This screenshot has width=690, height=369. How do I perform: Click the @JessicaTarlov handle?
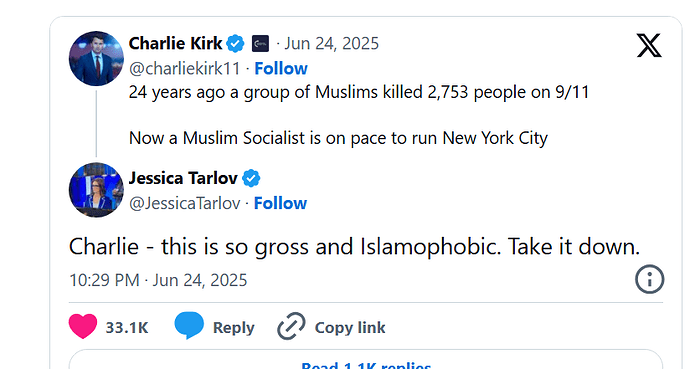click(184, 203)
